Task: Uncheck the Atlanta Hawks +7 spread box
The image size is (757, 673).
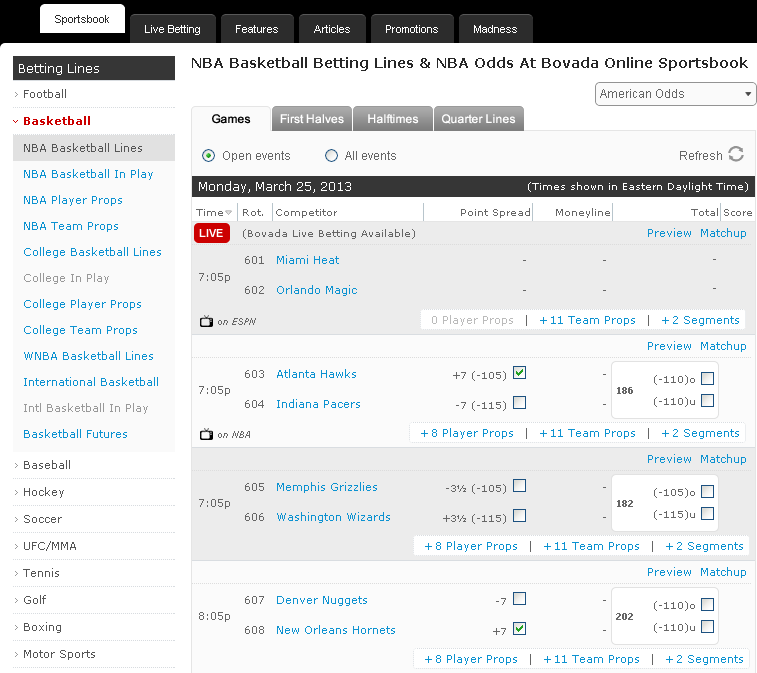Action: 519,373
